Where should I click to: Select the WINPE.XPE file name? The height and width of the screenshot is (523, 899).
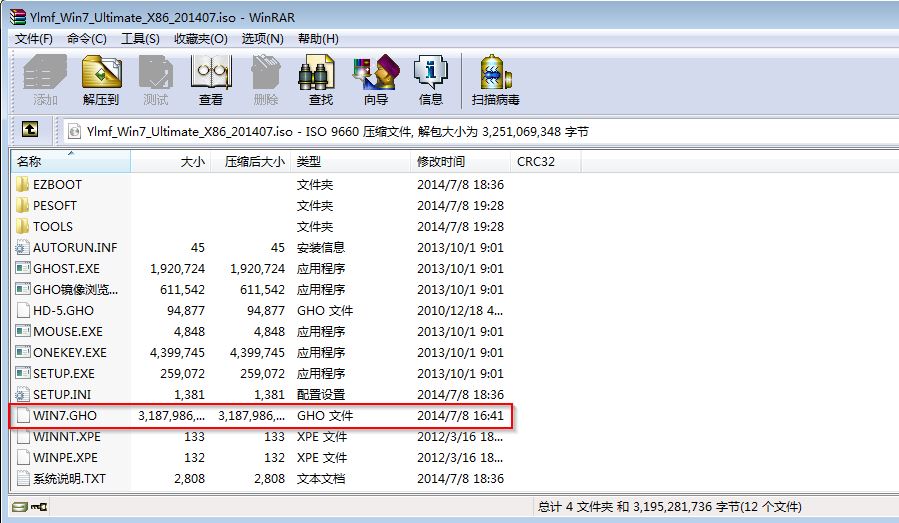pyautogui.click(x=65, y=458)
